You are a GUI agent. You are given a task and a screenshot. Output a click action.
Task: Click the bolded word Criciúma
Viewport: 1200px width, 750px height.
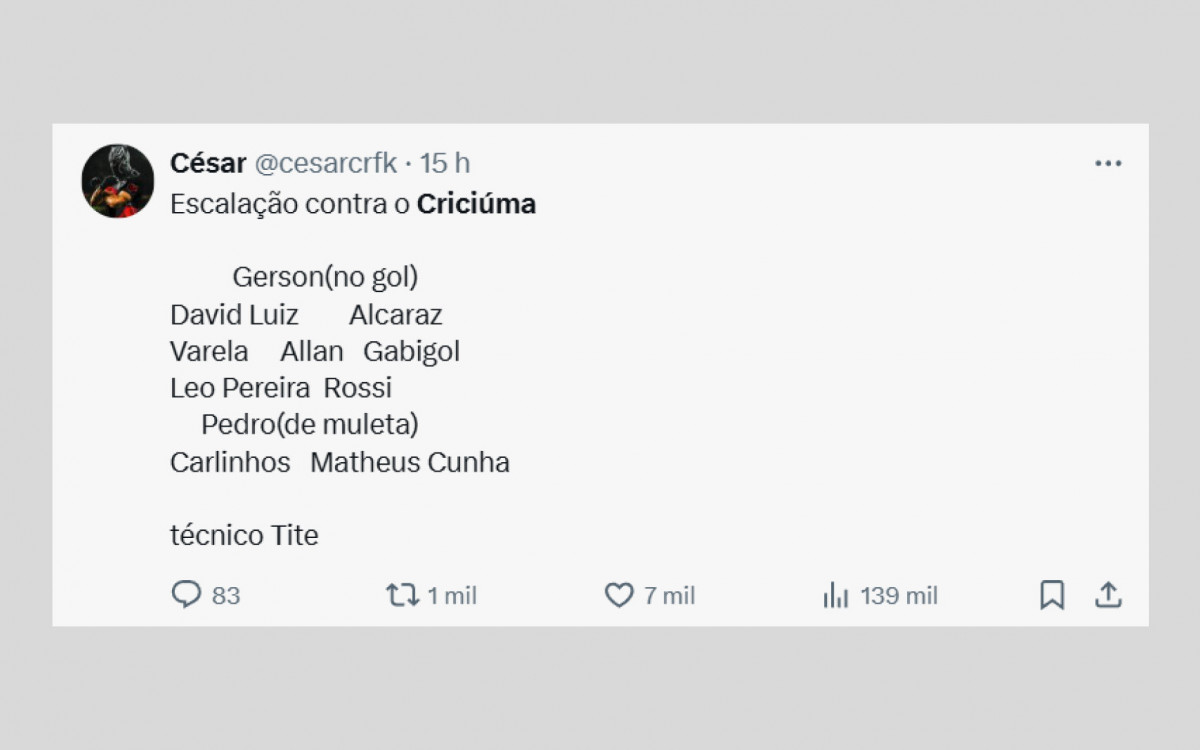coord(477,204)
